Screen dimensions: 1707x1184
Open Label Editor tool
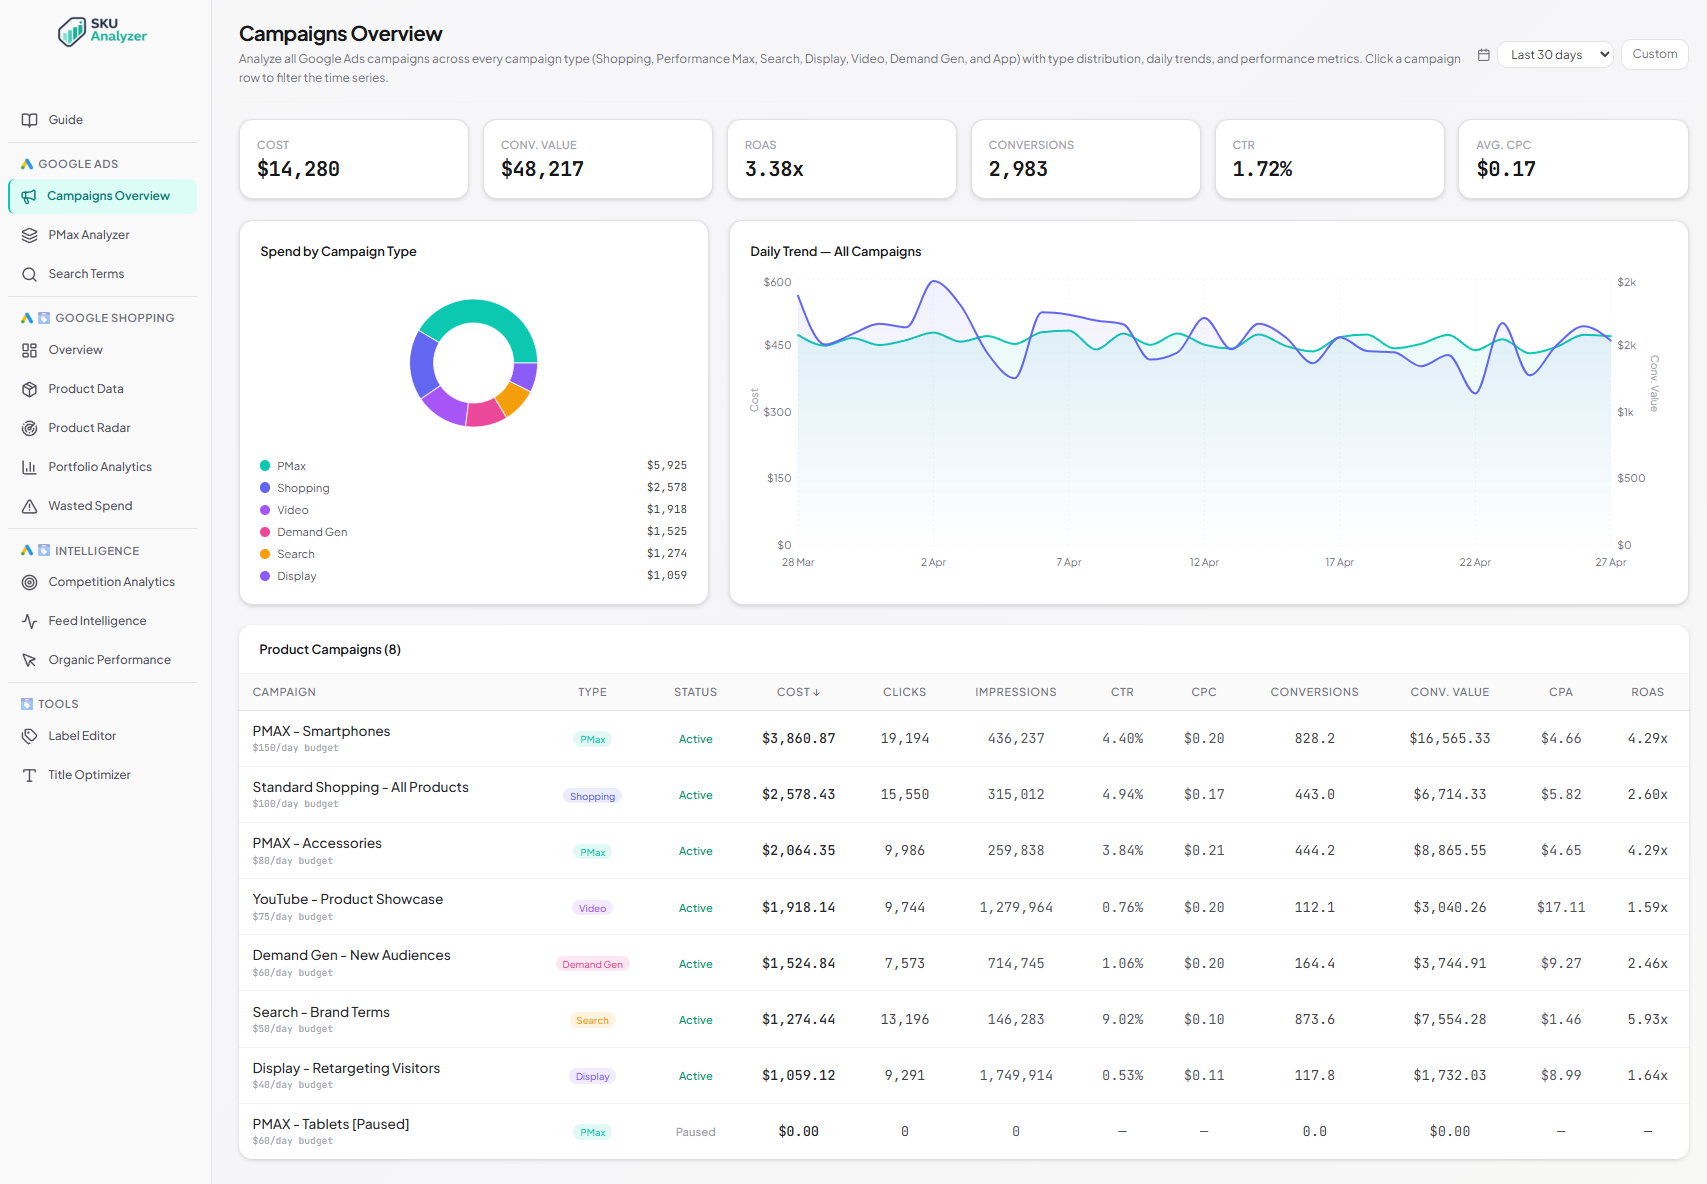pyautogui.click(x=102, y=736)
